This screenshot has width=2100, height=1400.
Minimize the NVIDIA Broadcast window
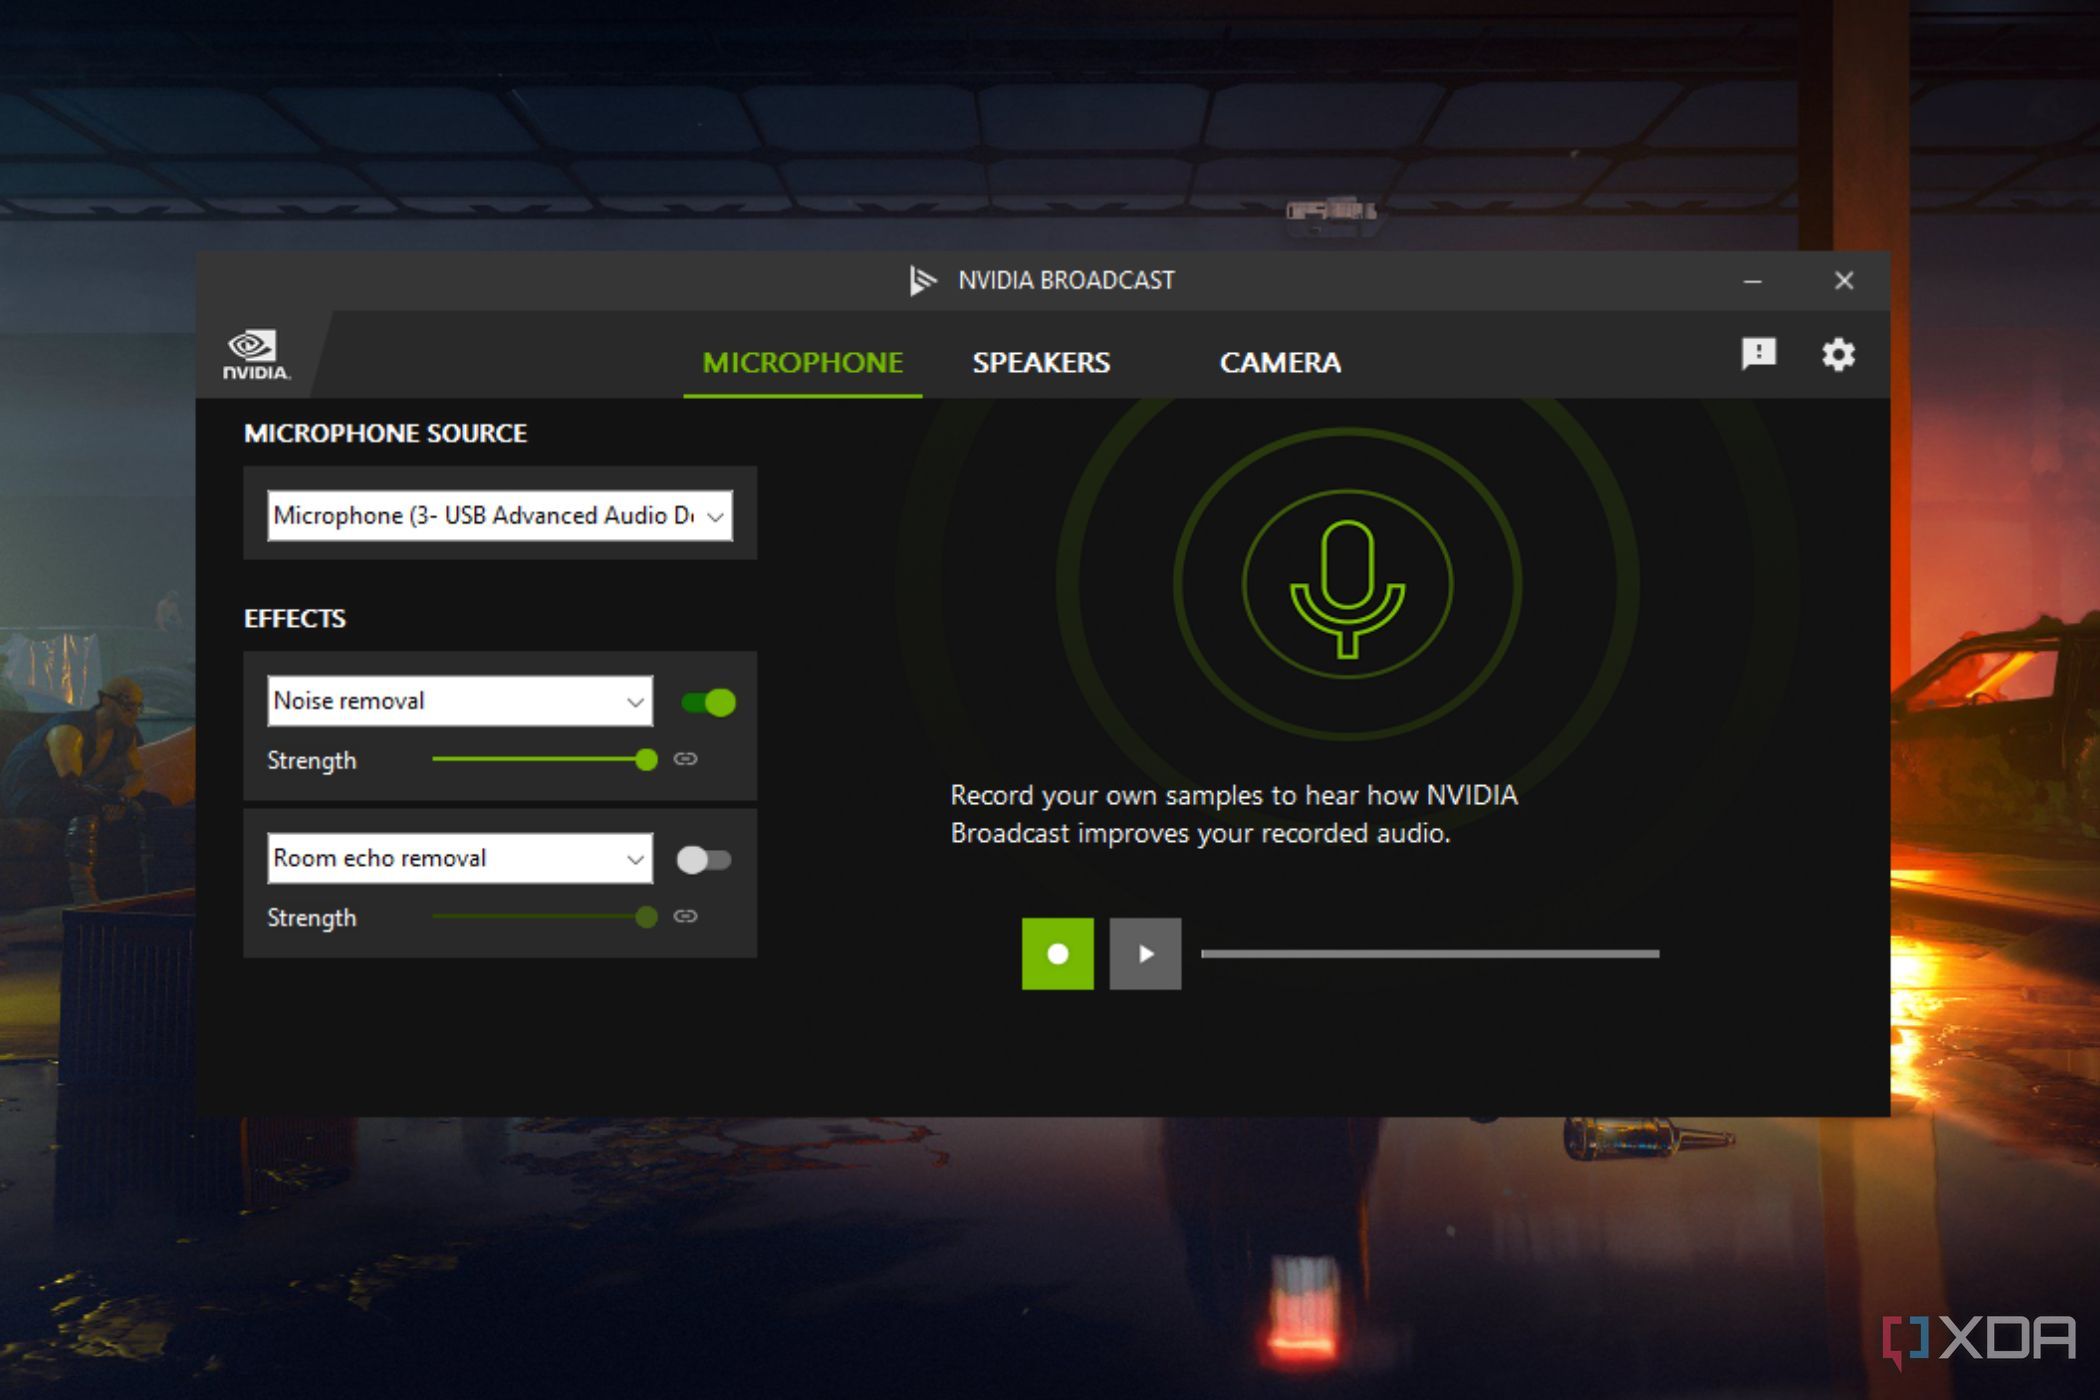pyautogui.click(x=1752, y=281)
